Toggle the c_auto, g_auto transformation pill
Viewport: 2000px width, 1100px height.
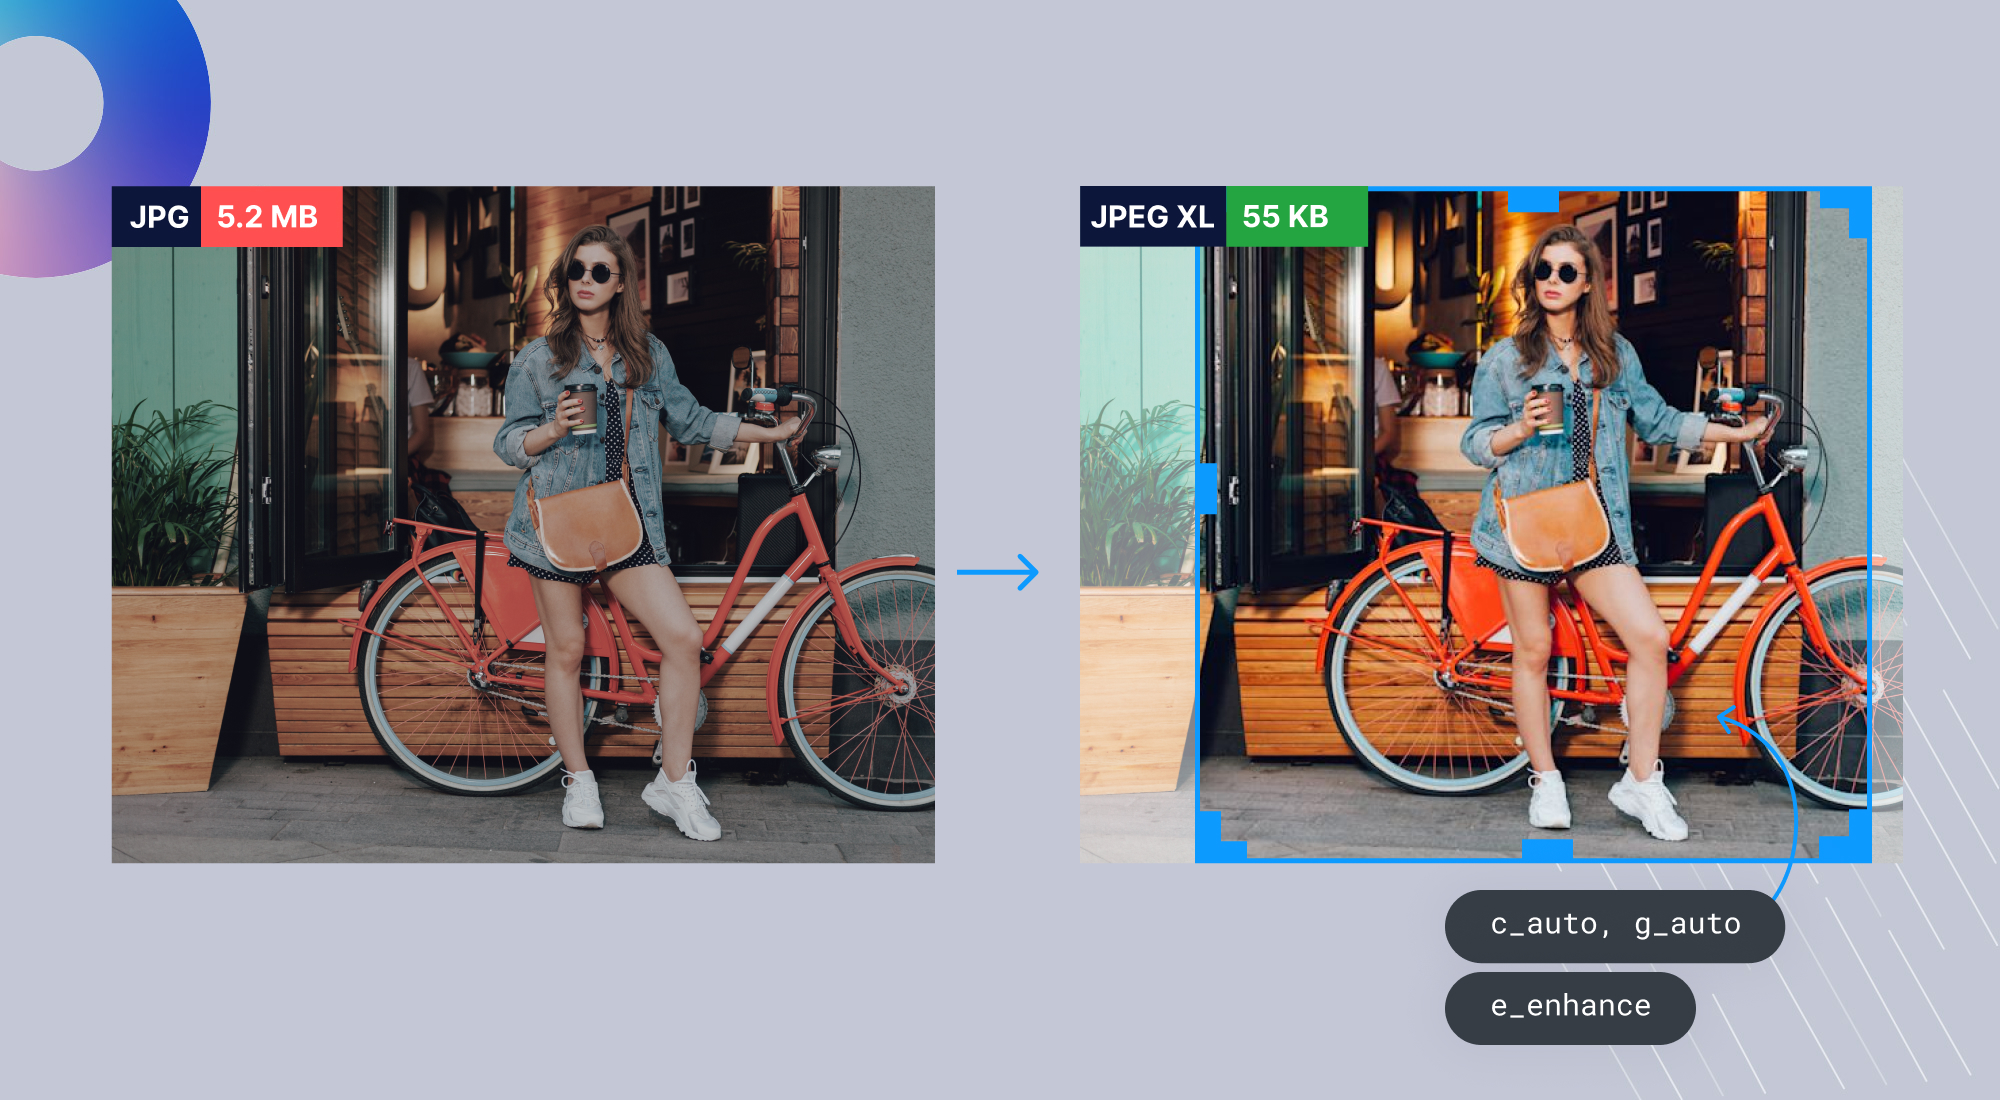click(1613, 925)
